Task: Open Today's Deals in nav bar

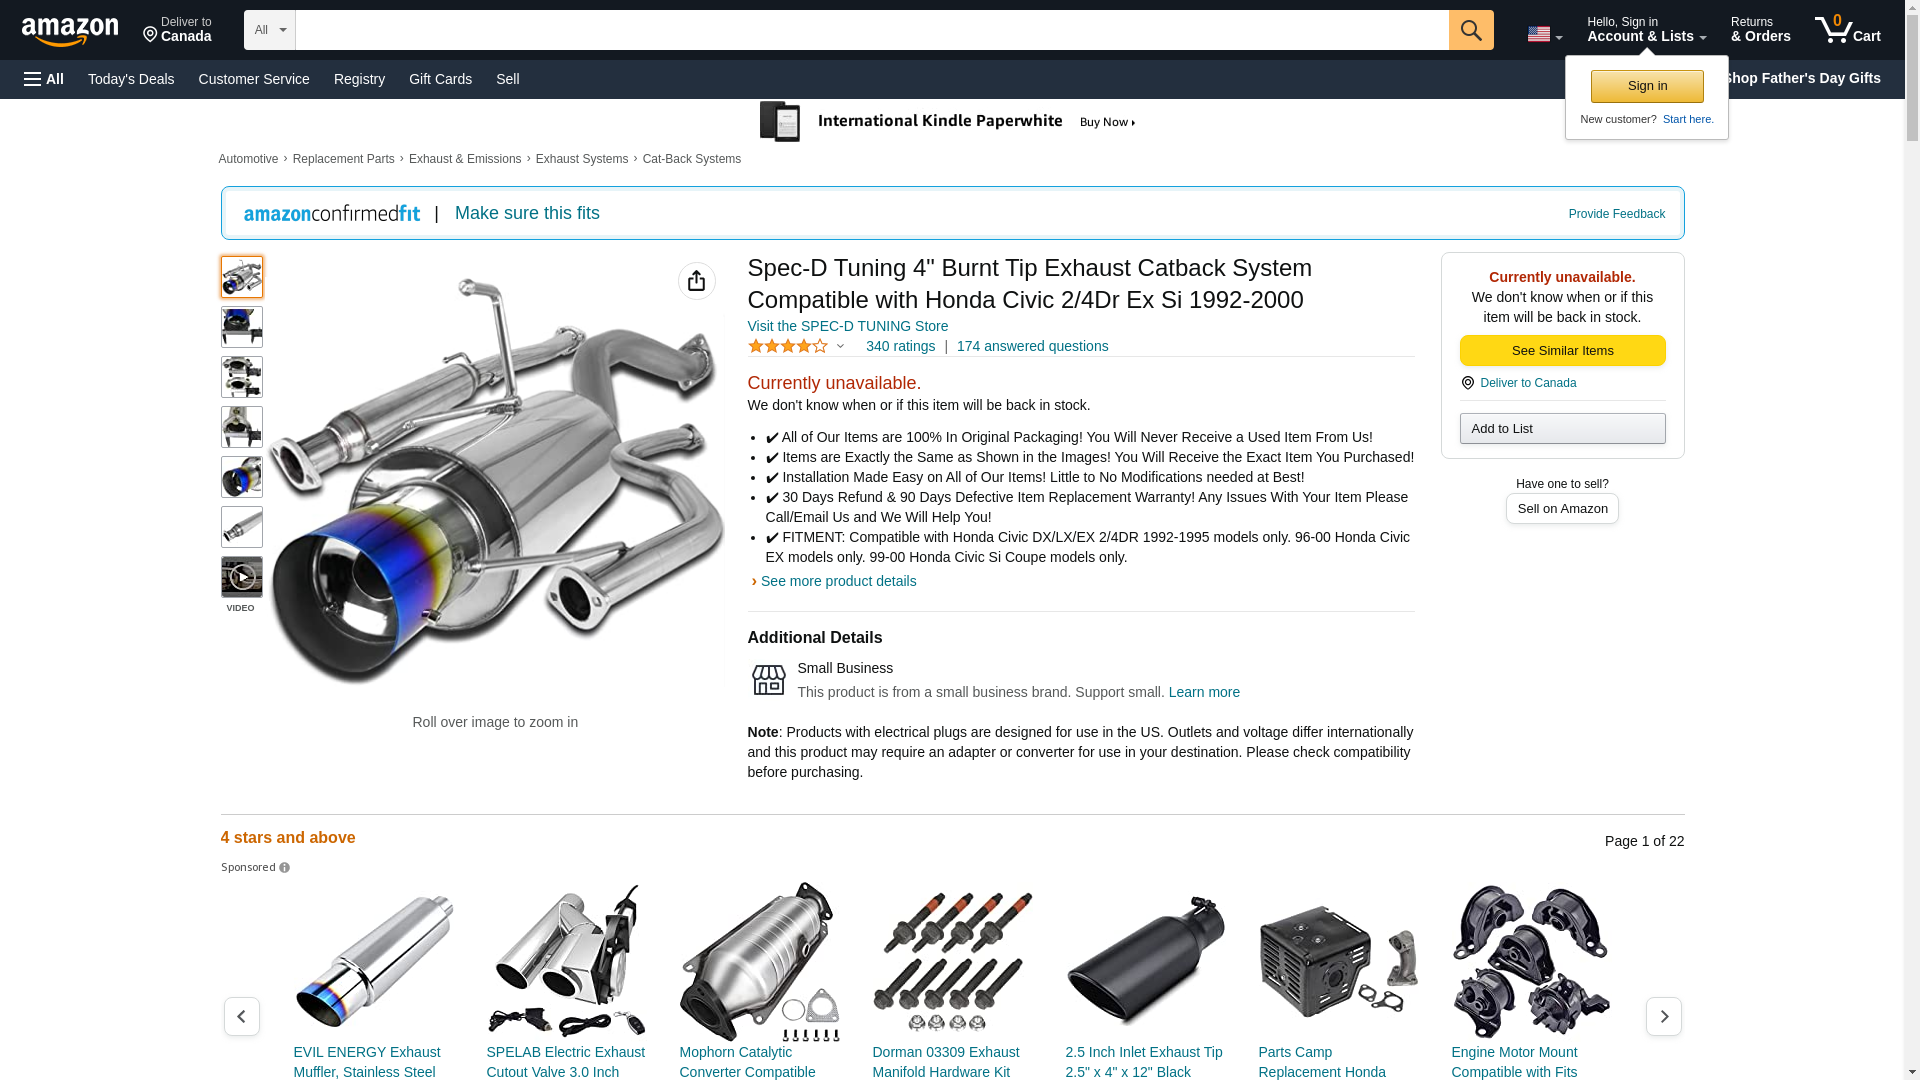Action: click(x=131, y=79)
